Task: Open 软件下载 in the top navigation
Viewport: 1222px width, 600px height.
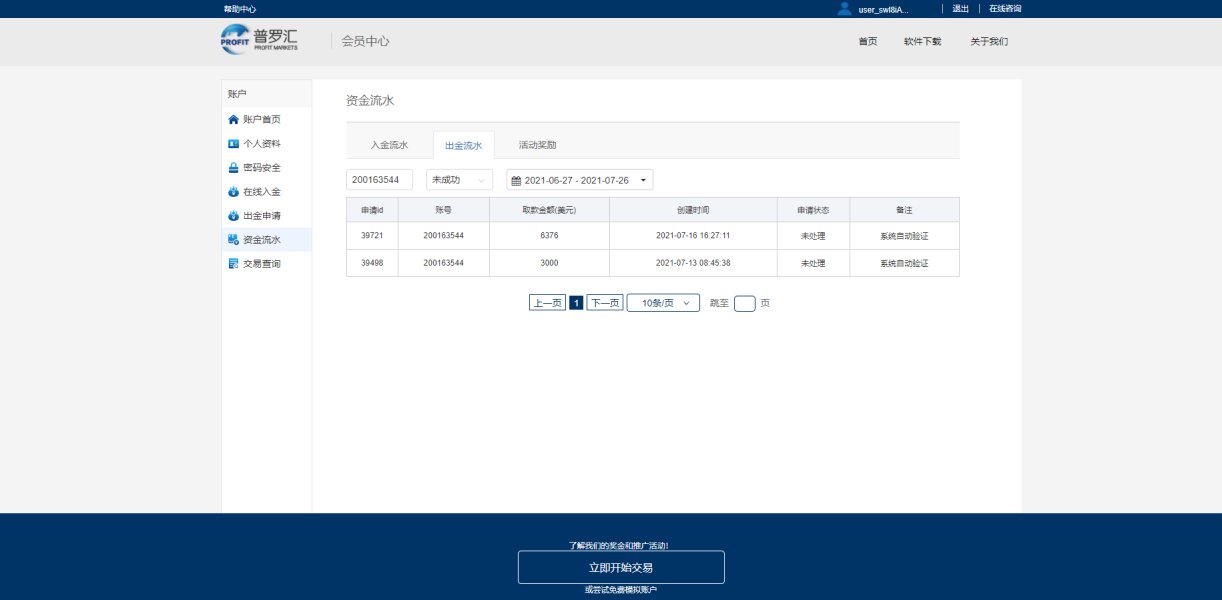Action: (x=922, y=42)
